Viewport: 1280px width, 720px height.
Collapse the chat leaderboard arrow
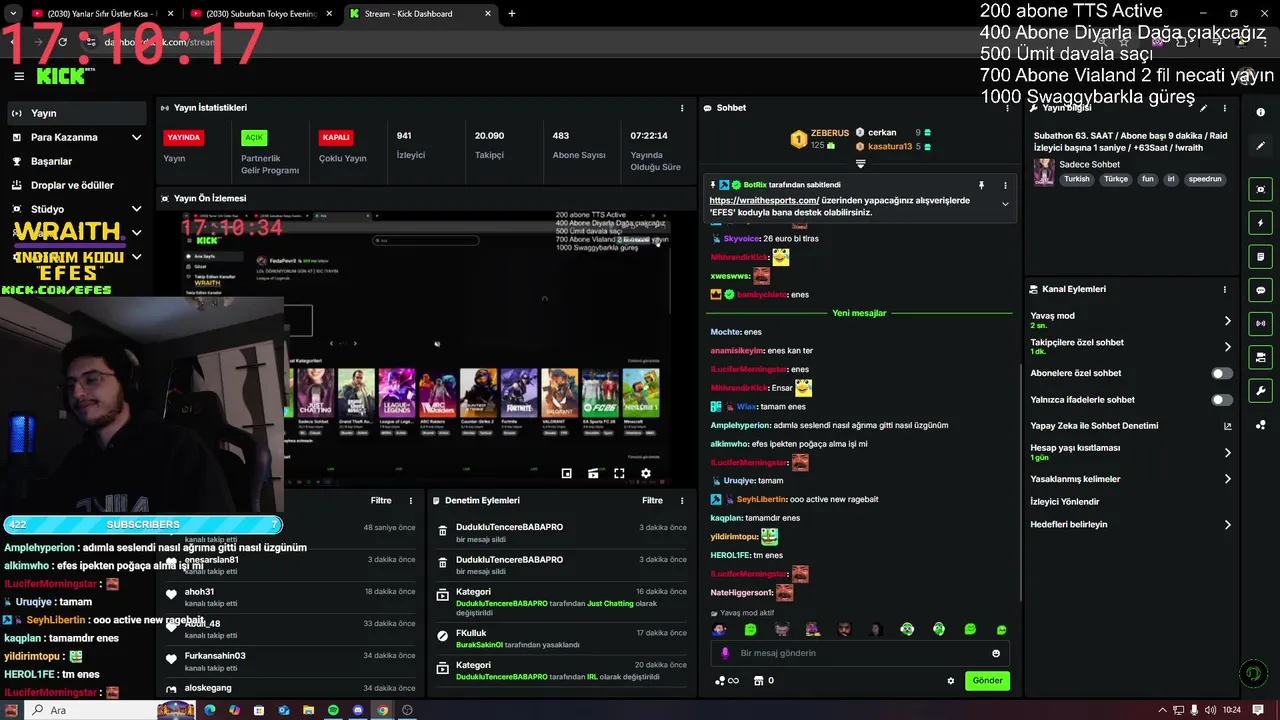click(860, 163)
